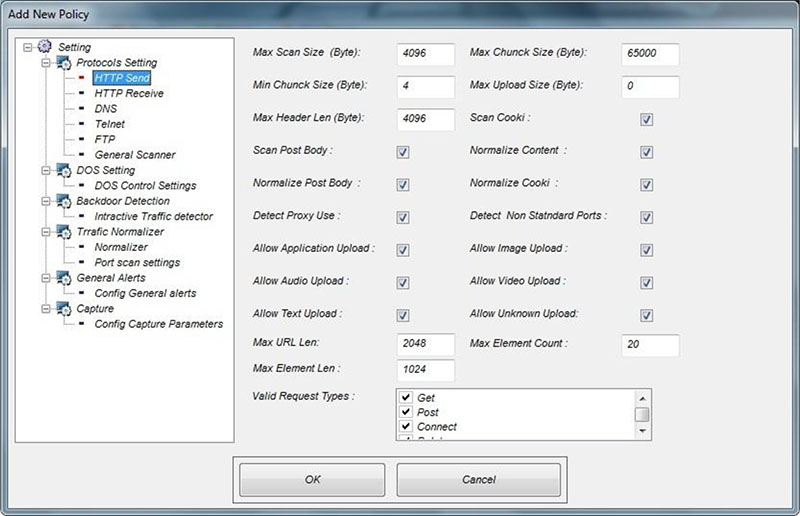Image resolution: width=800 pixels, height=516 pixels.
Task: Click the OK button
Action: pos(312,480)
